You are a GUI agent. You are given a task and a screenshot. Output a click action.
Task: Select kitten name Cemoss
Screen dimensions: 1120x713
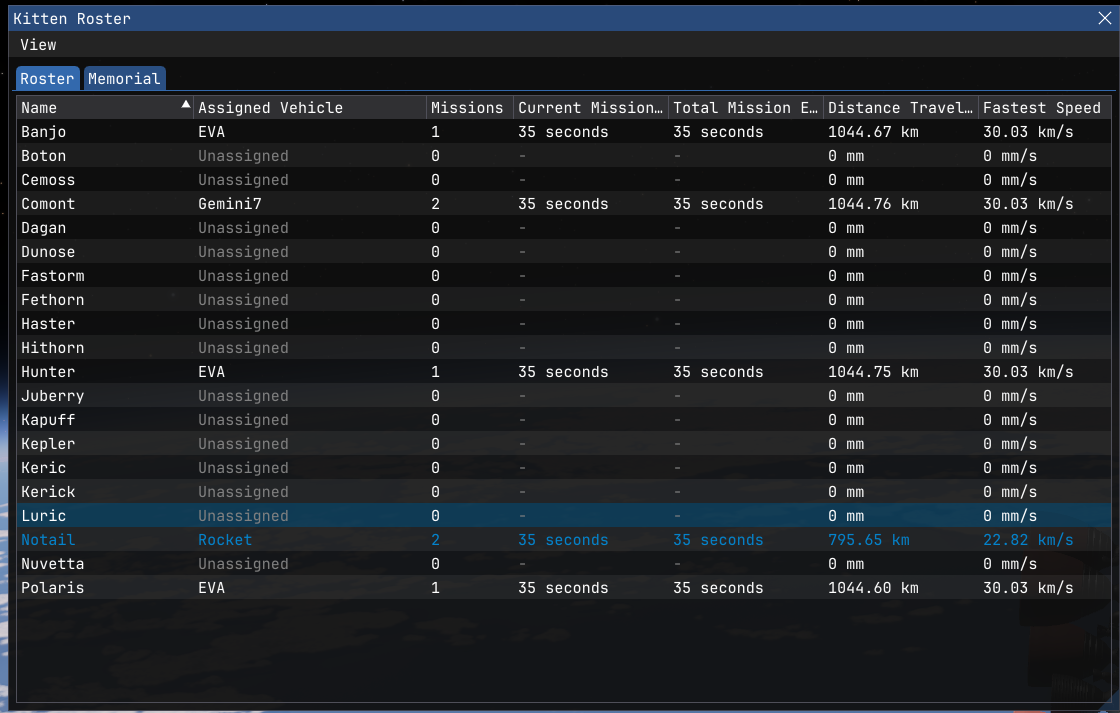48,180
